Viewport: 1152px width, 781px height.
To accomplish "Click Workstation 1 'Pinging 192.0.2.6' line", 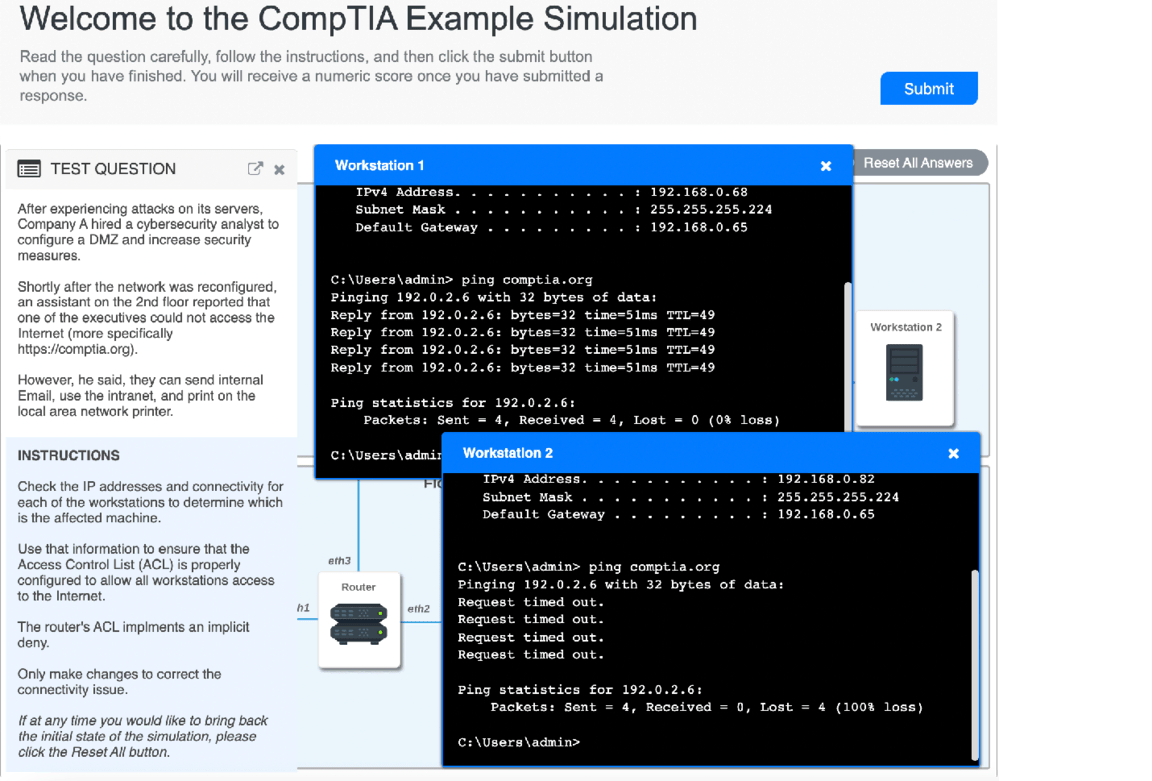I will [494, 298].
